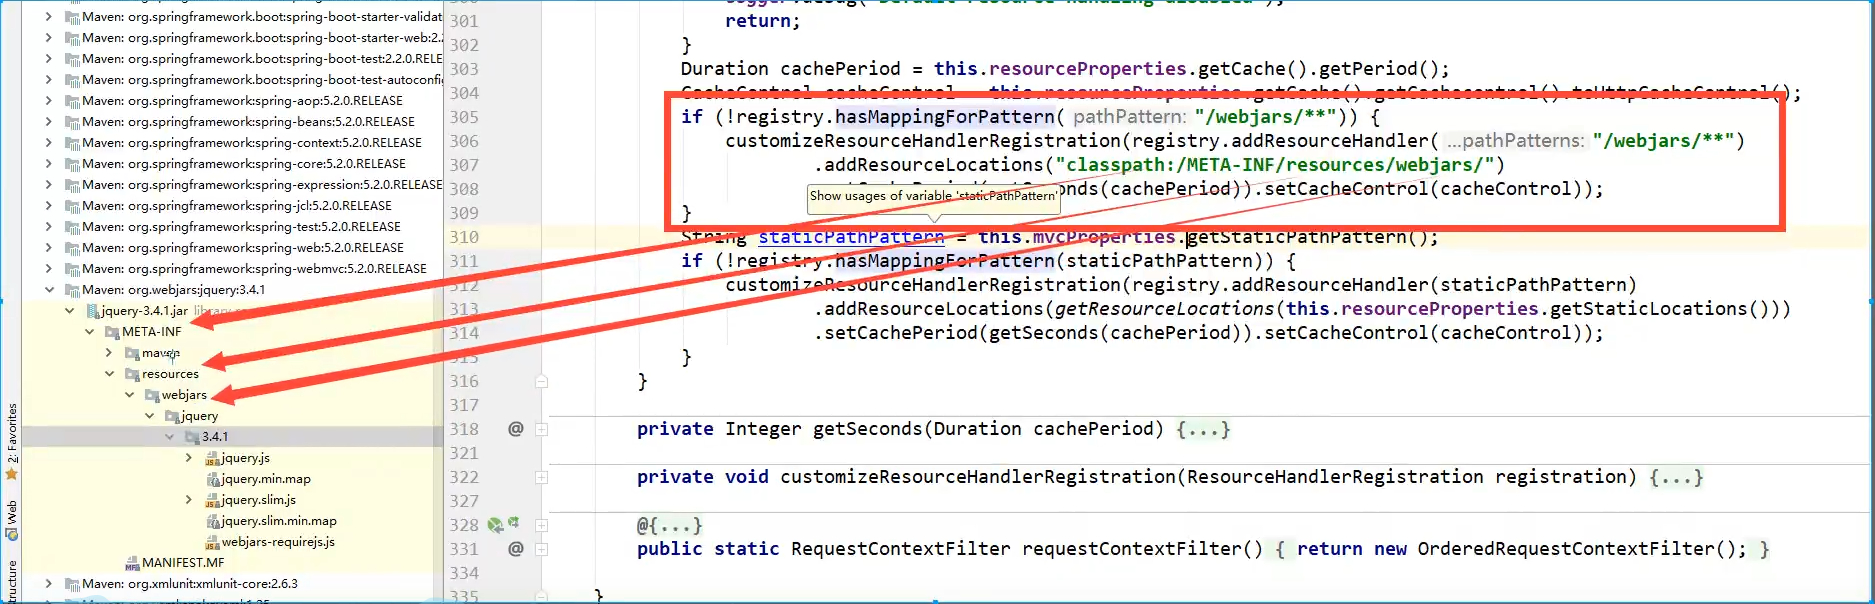Collapse the jquery-3.4.1.jar node

pyautogui.click(x=69, y=311)
